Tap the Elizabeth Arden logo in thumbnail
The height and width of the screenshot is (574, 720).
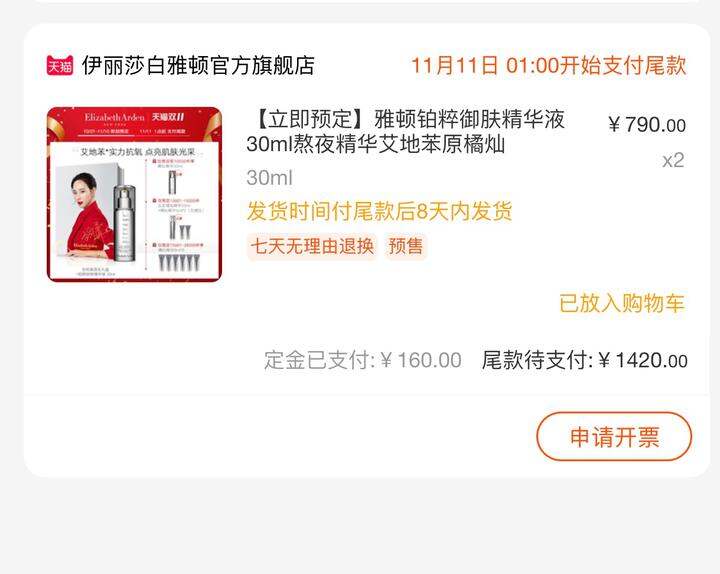114,118
